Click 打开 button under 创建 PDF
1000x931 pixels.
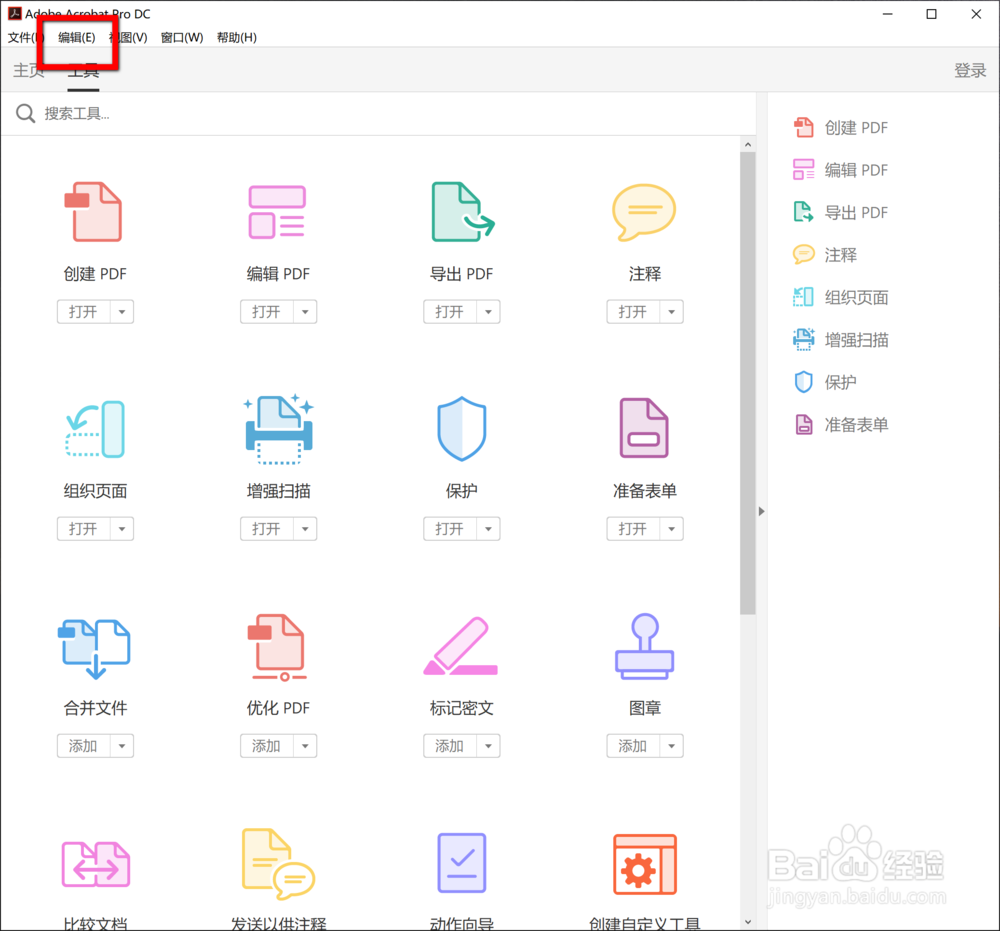84,312
